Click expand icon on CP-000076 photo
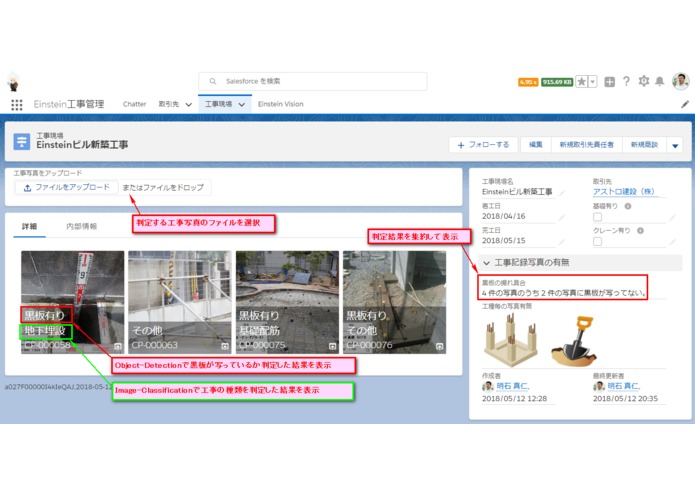This screenshot has height=494, width=695. 439,346
